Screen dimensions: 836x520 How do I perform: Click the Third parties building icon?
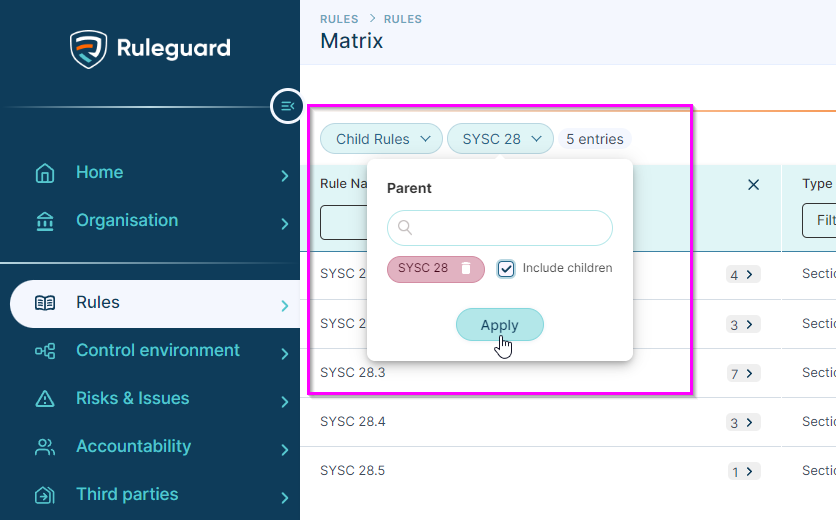[x=45, y=495]
